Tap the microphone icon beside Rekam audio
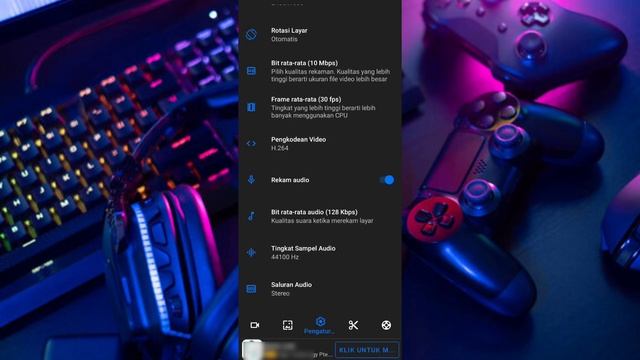 pyautogui.click(x=251, y=180)
